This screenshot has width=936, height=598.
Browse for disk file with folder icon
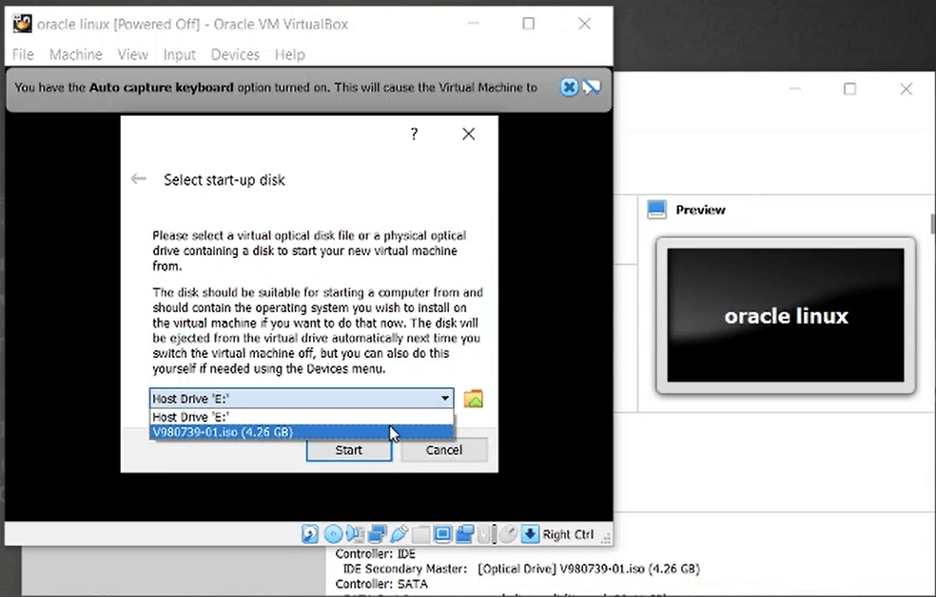(x=473, y=399)
